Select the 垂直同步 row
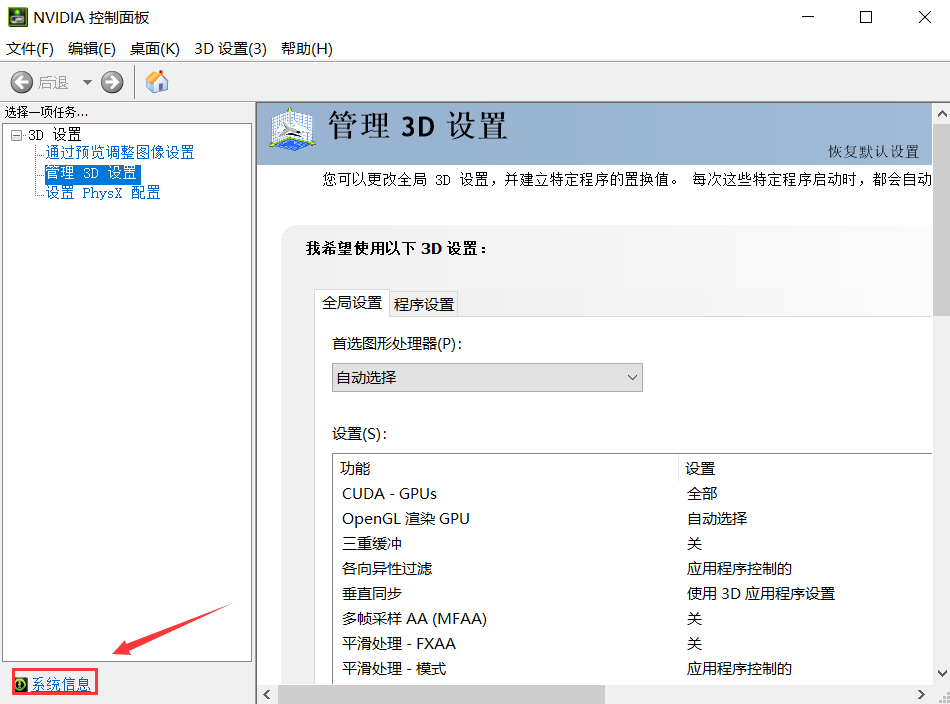Image resolution: width=950 pixels, height=704 pixels. click(632, 594)
